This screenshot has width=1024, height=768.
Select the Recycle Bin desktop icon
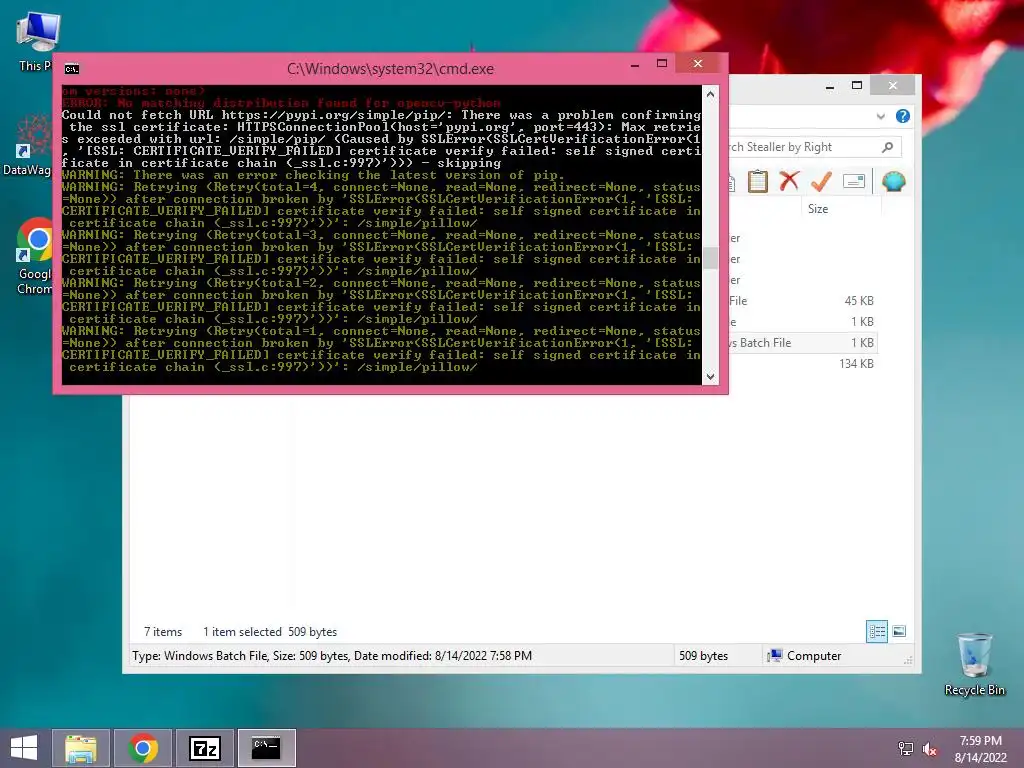(x=974, y=665)
